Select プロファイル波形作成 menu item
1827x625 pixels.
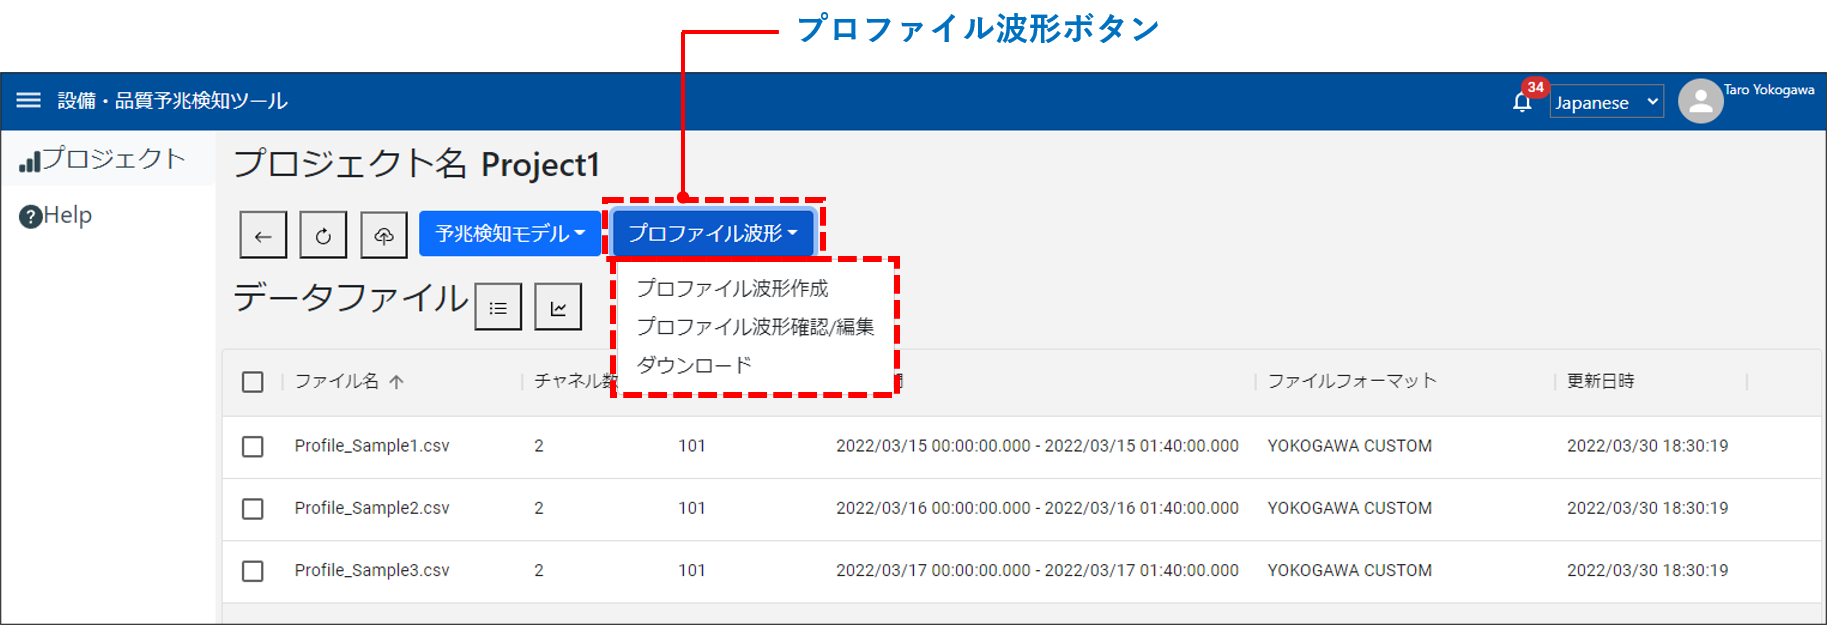pyautogui.click(x=733, y=288)
